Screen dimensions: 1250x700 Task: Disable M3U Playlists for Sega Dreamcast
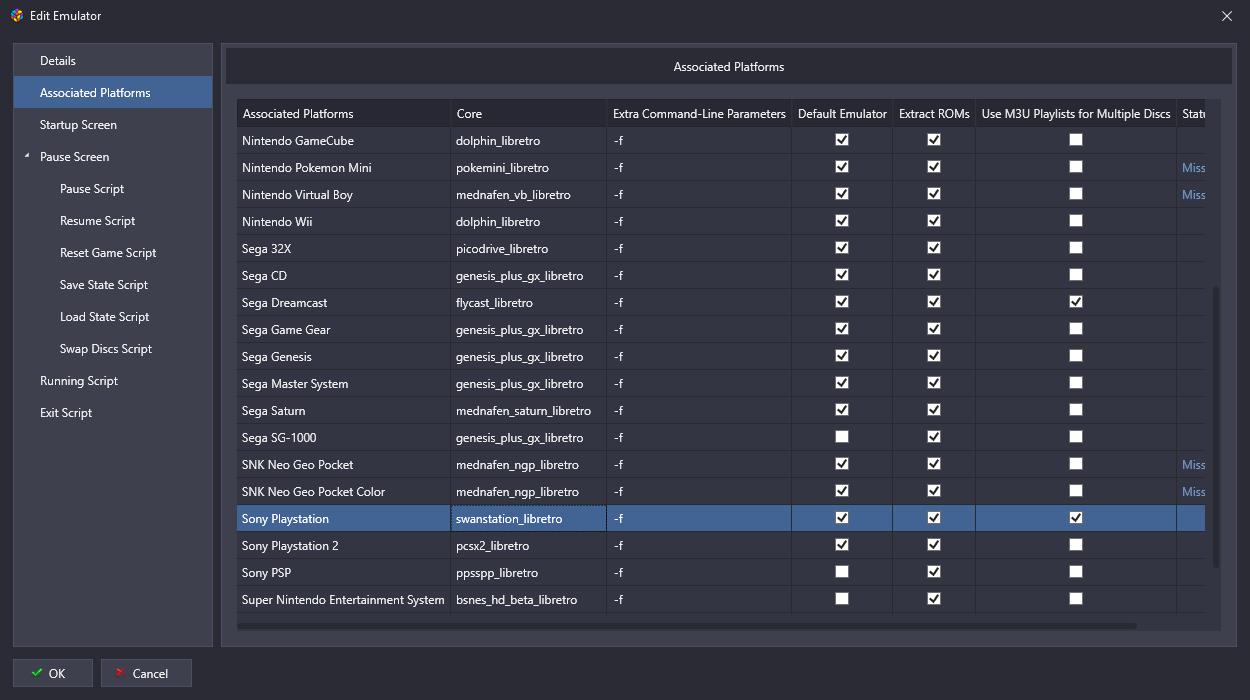coord(1076,302)
